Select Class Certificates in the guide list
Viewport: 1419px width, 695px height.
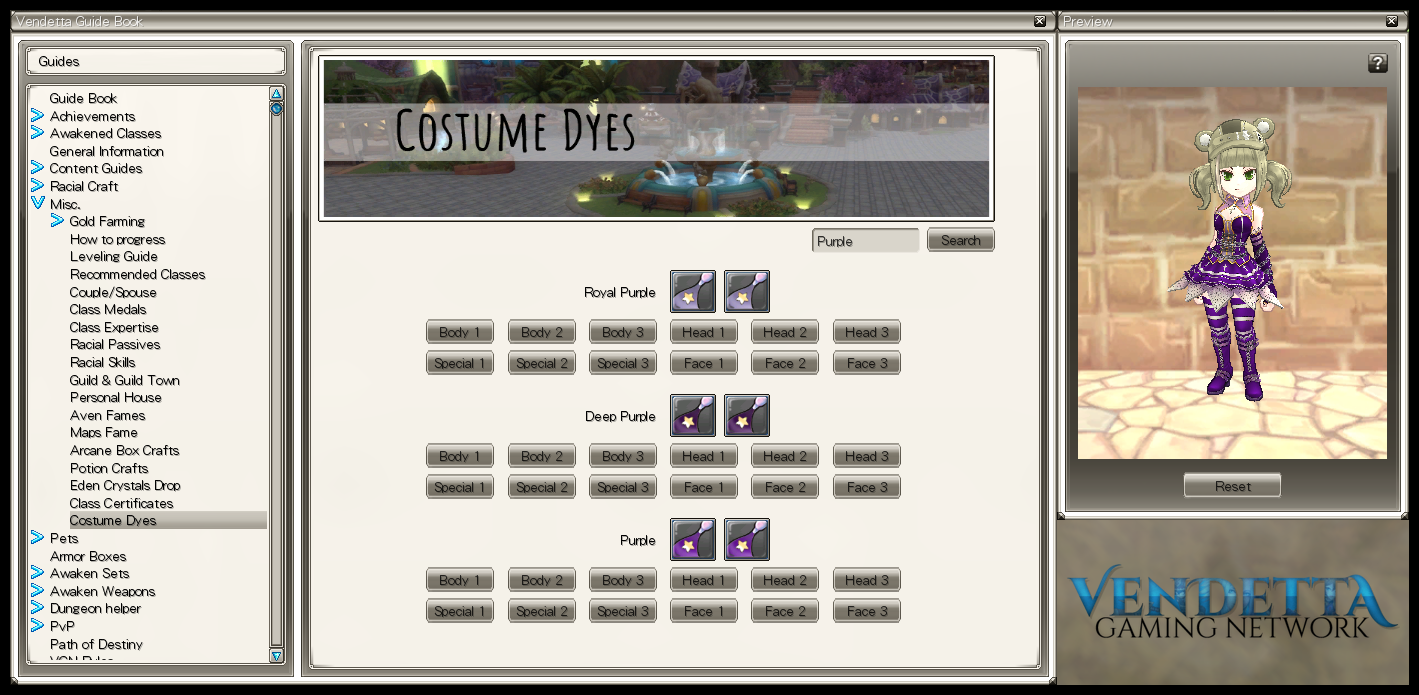click(121, 503)
